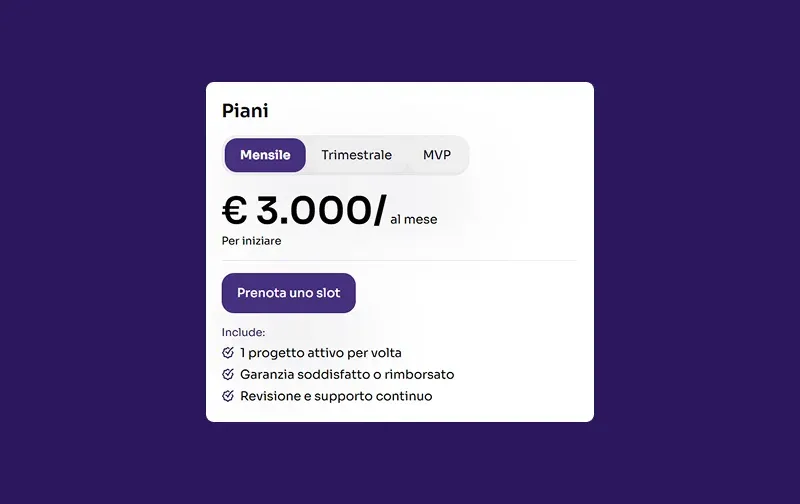Select the Mensile plan tab
Screen dimensions: 800x504
[265, 155]
